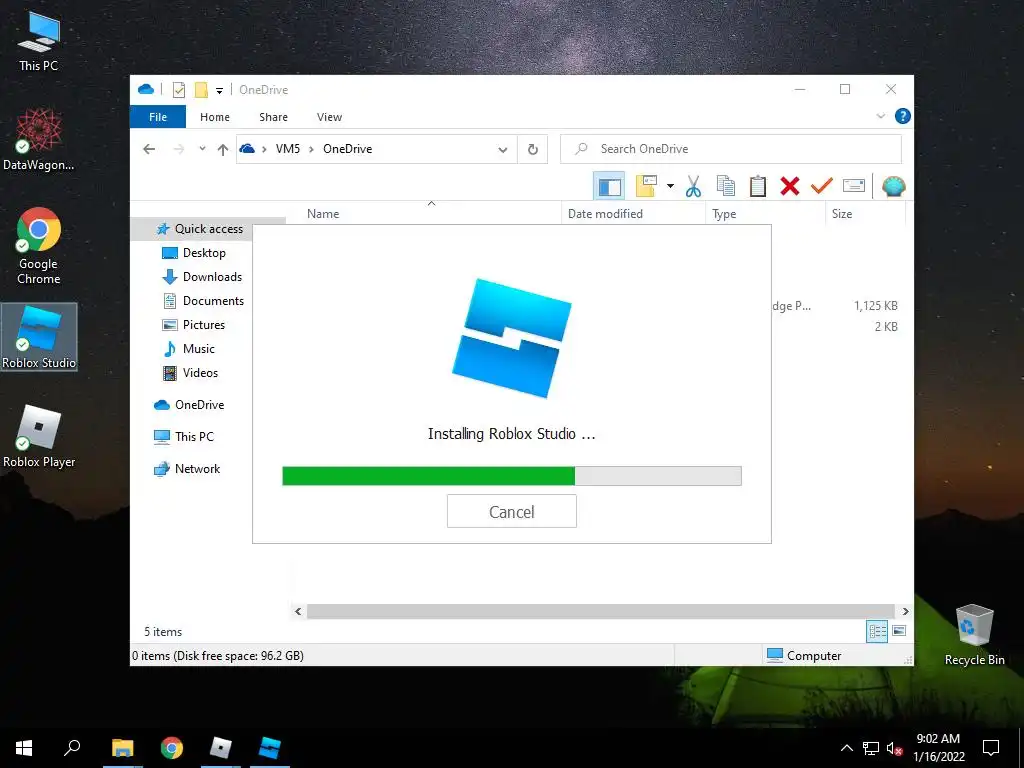Click OneDrive in the address path
Image resolution: width=1024 pixels, height=768 pixels.
[347, 149]
